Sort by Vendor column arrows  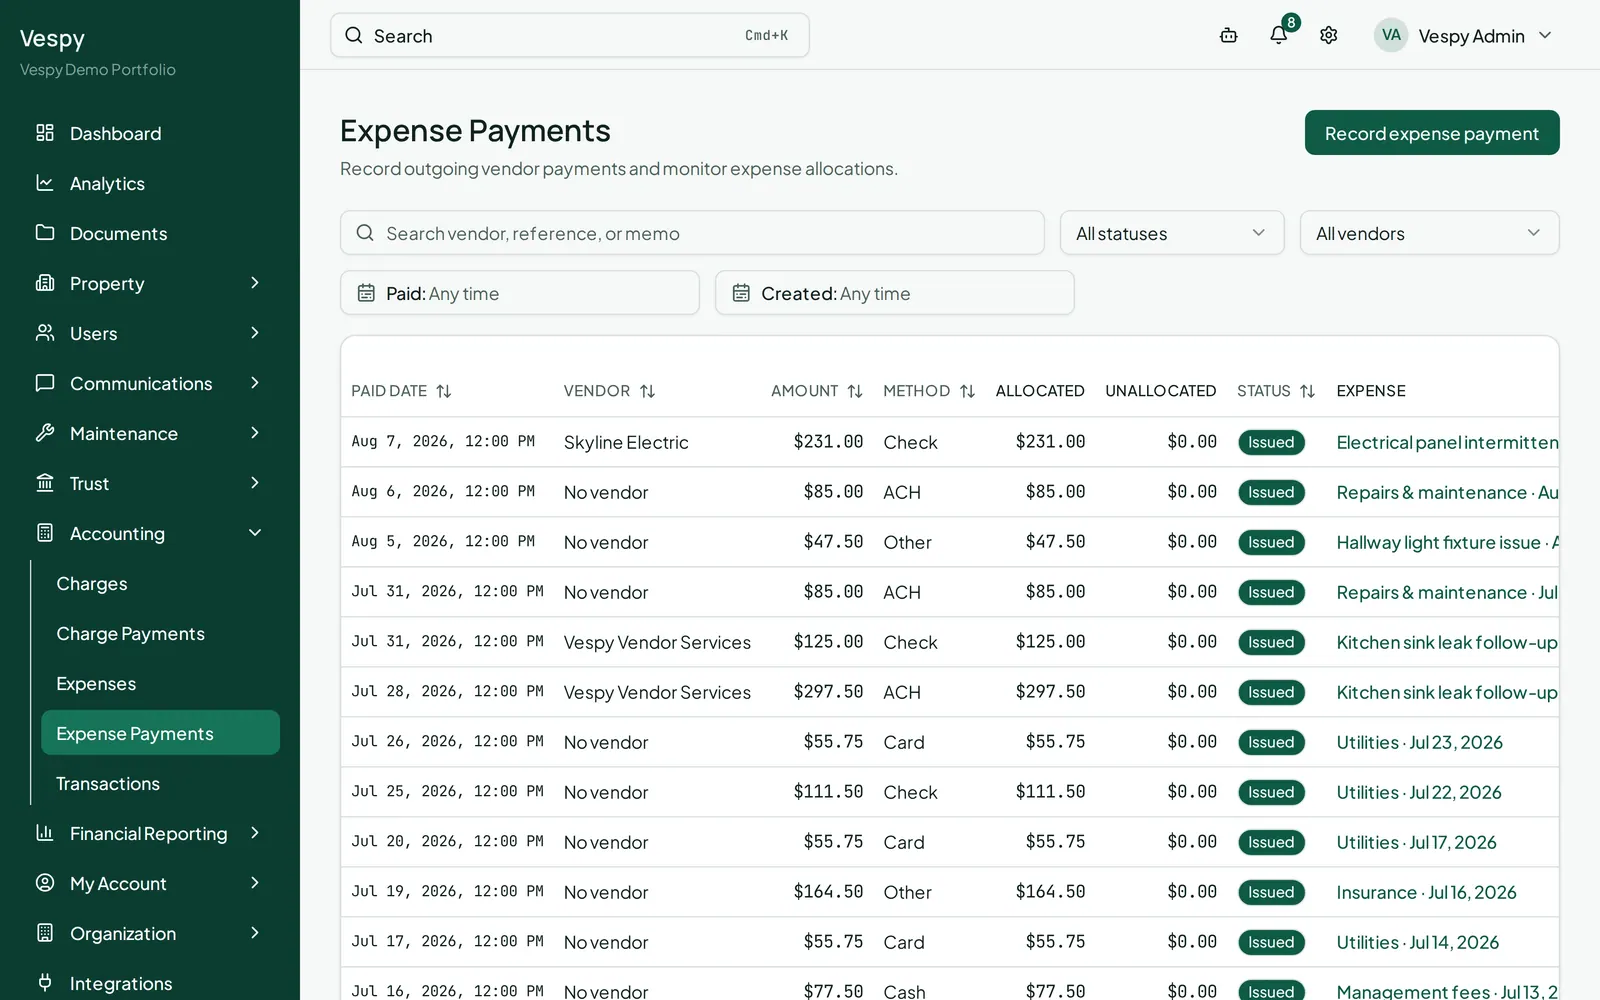click(x=647, y=391)
